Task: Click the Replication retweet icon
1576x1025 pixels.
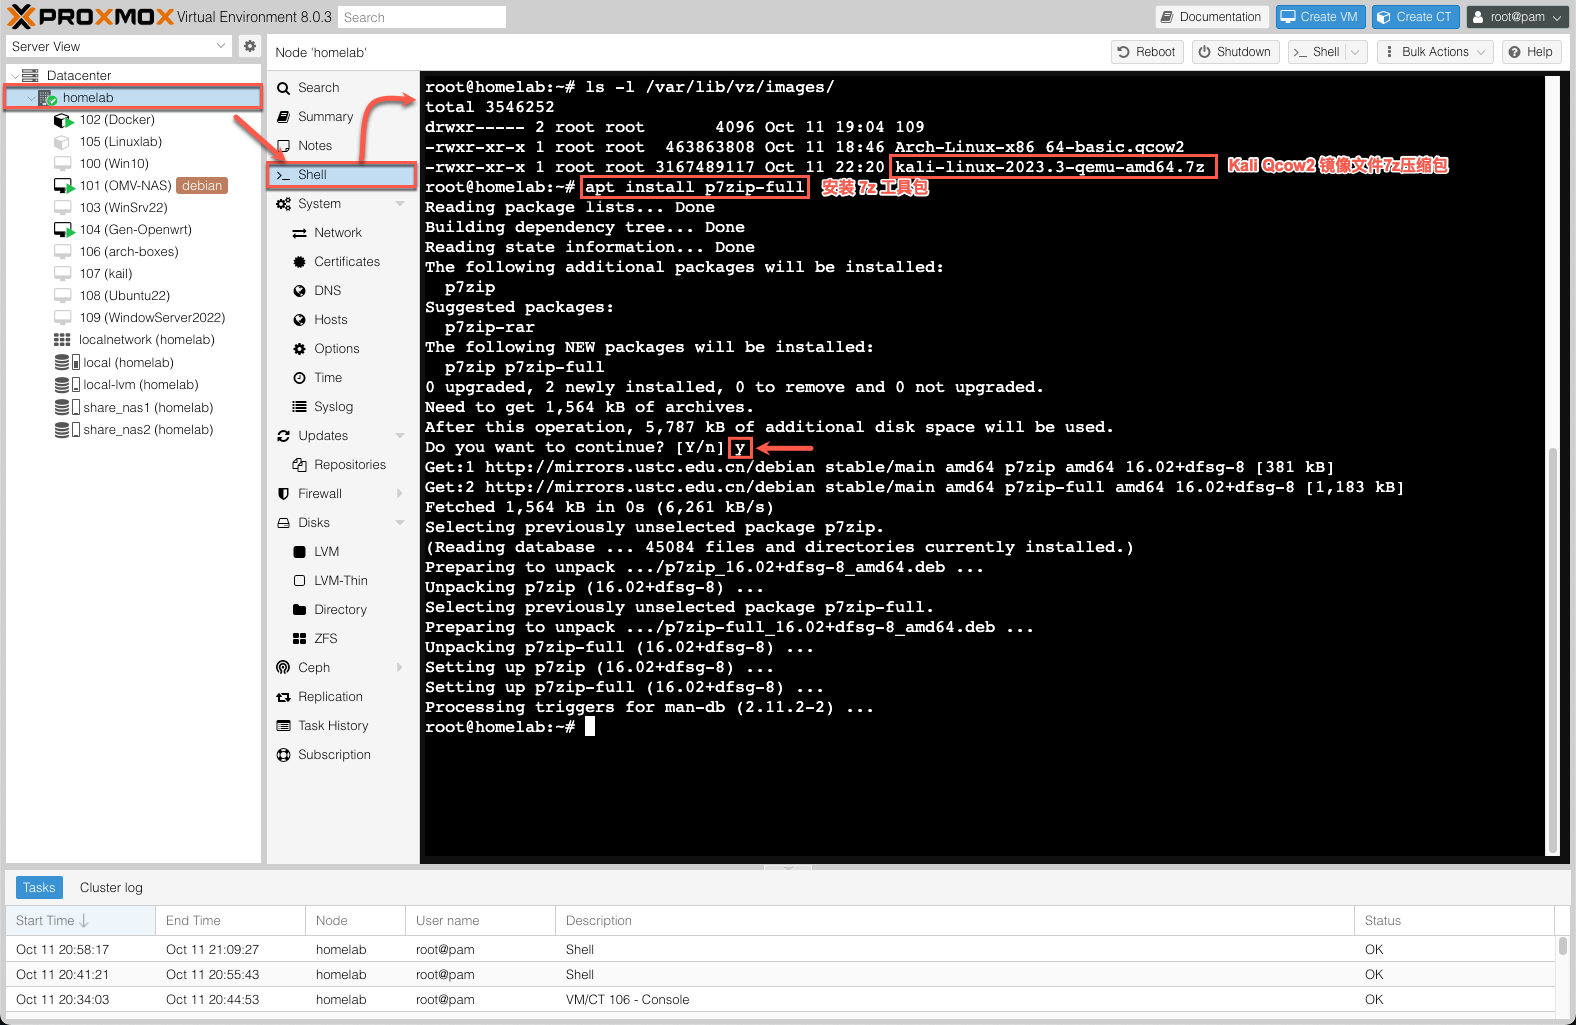Action: pos(284,697)
